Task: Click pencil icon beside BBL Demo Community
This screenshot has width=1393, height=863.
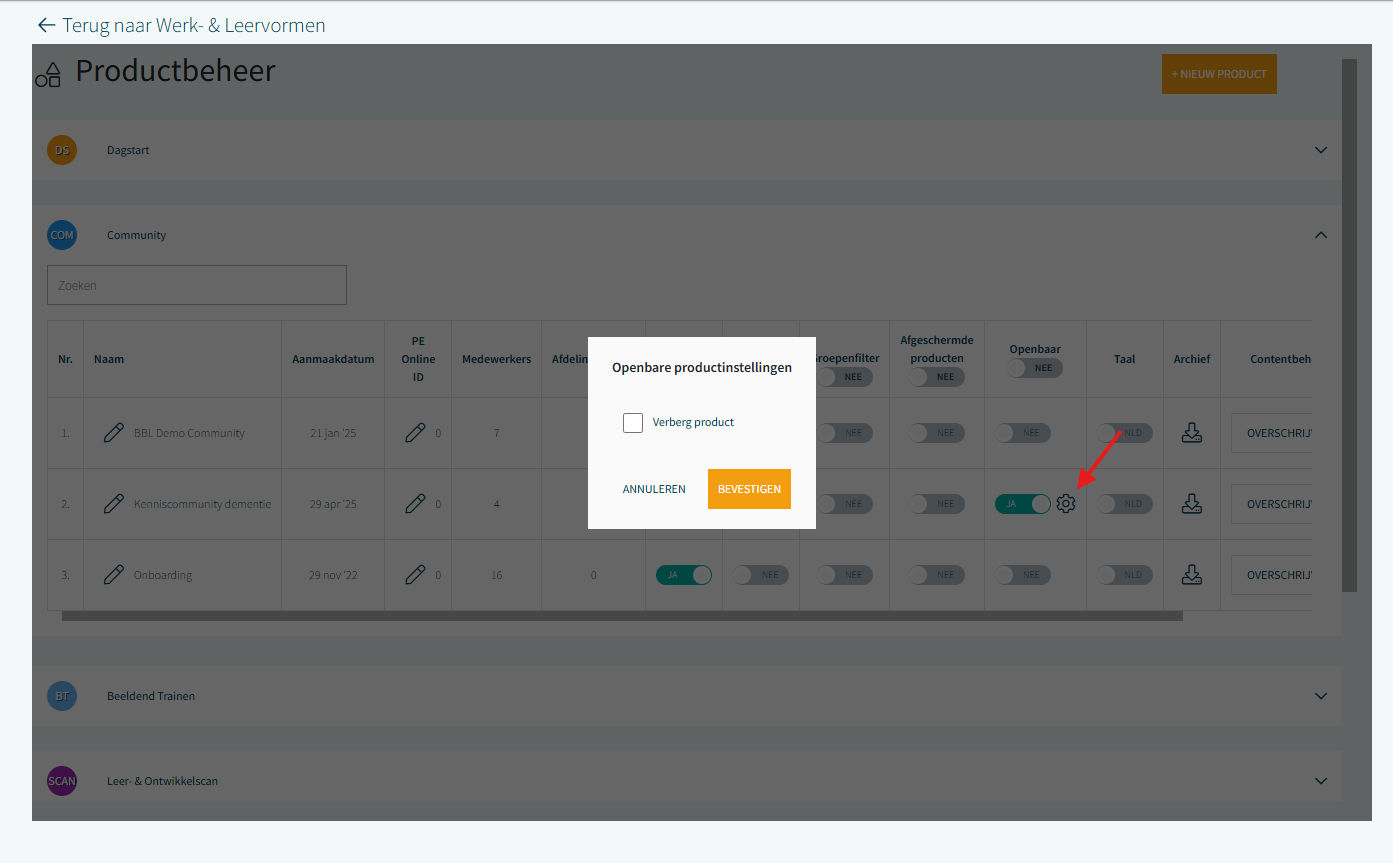Action: tap(114, 433)
